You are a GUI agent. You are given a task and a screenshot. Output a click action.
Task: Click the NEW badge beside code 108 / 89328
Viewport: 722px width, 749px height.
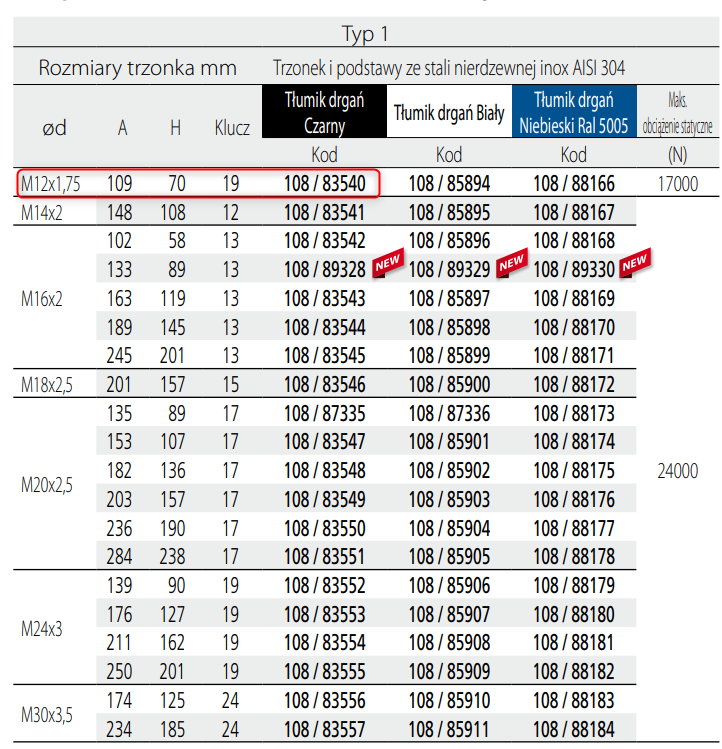[x=386, y=264]
